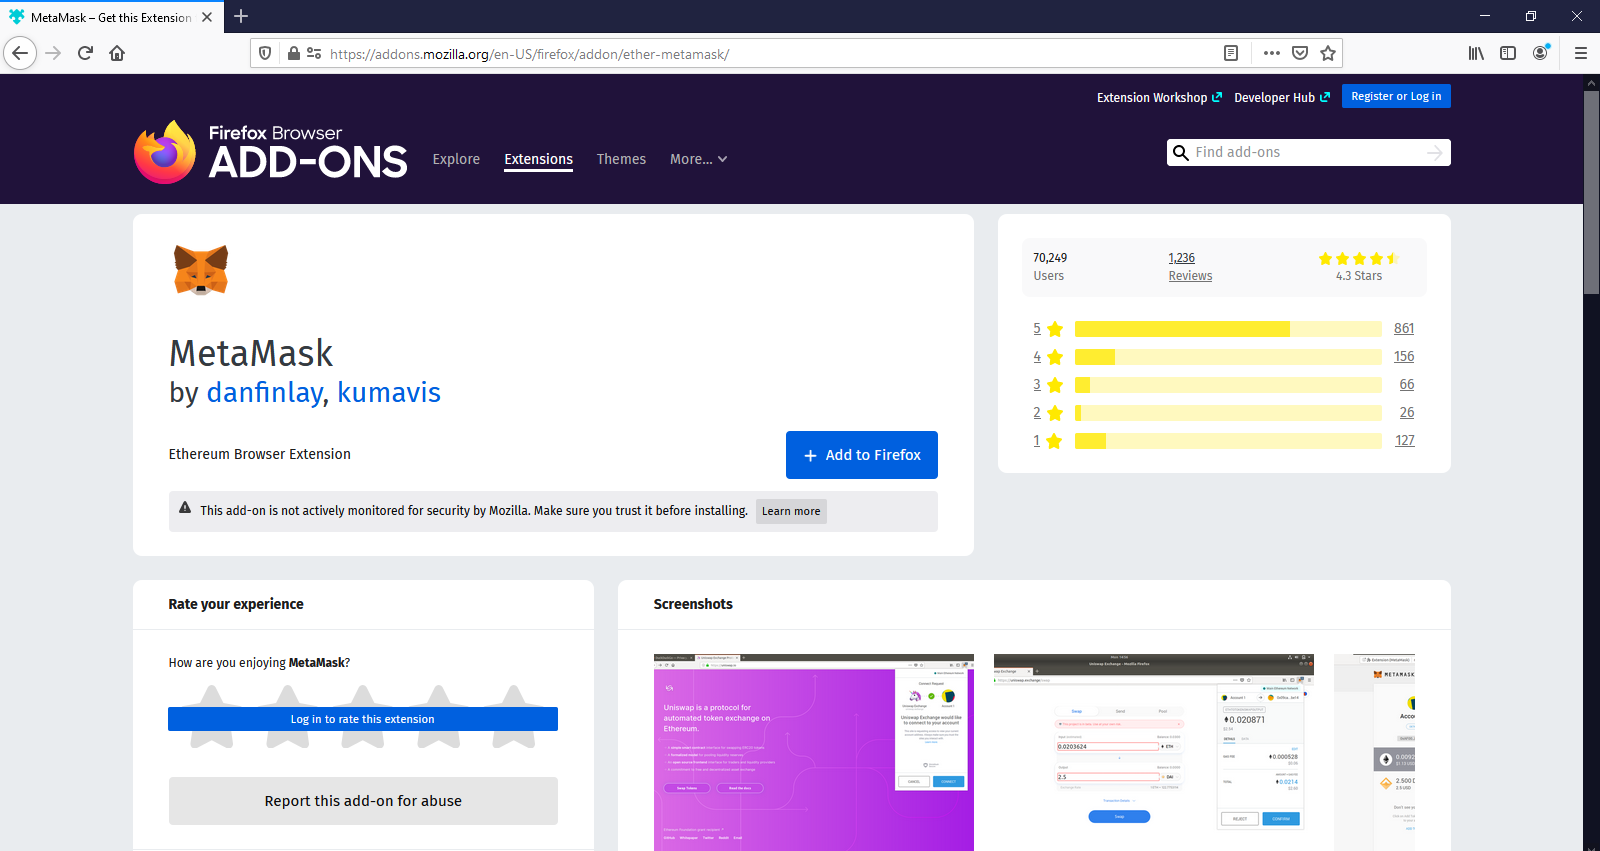Open the Firefox hamburger menu
This screenshot has width=1600, height=851.
click(x=1581, y=53)
